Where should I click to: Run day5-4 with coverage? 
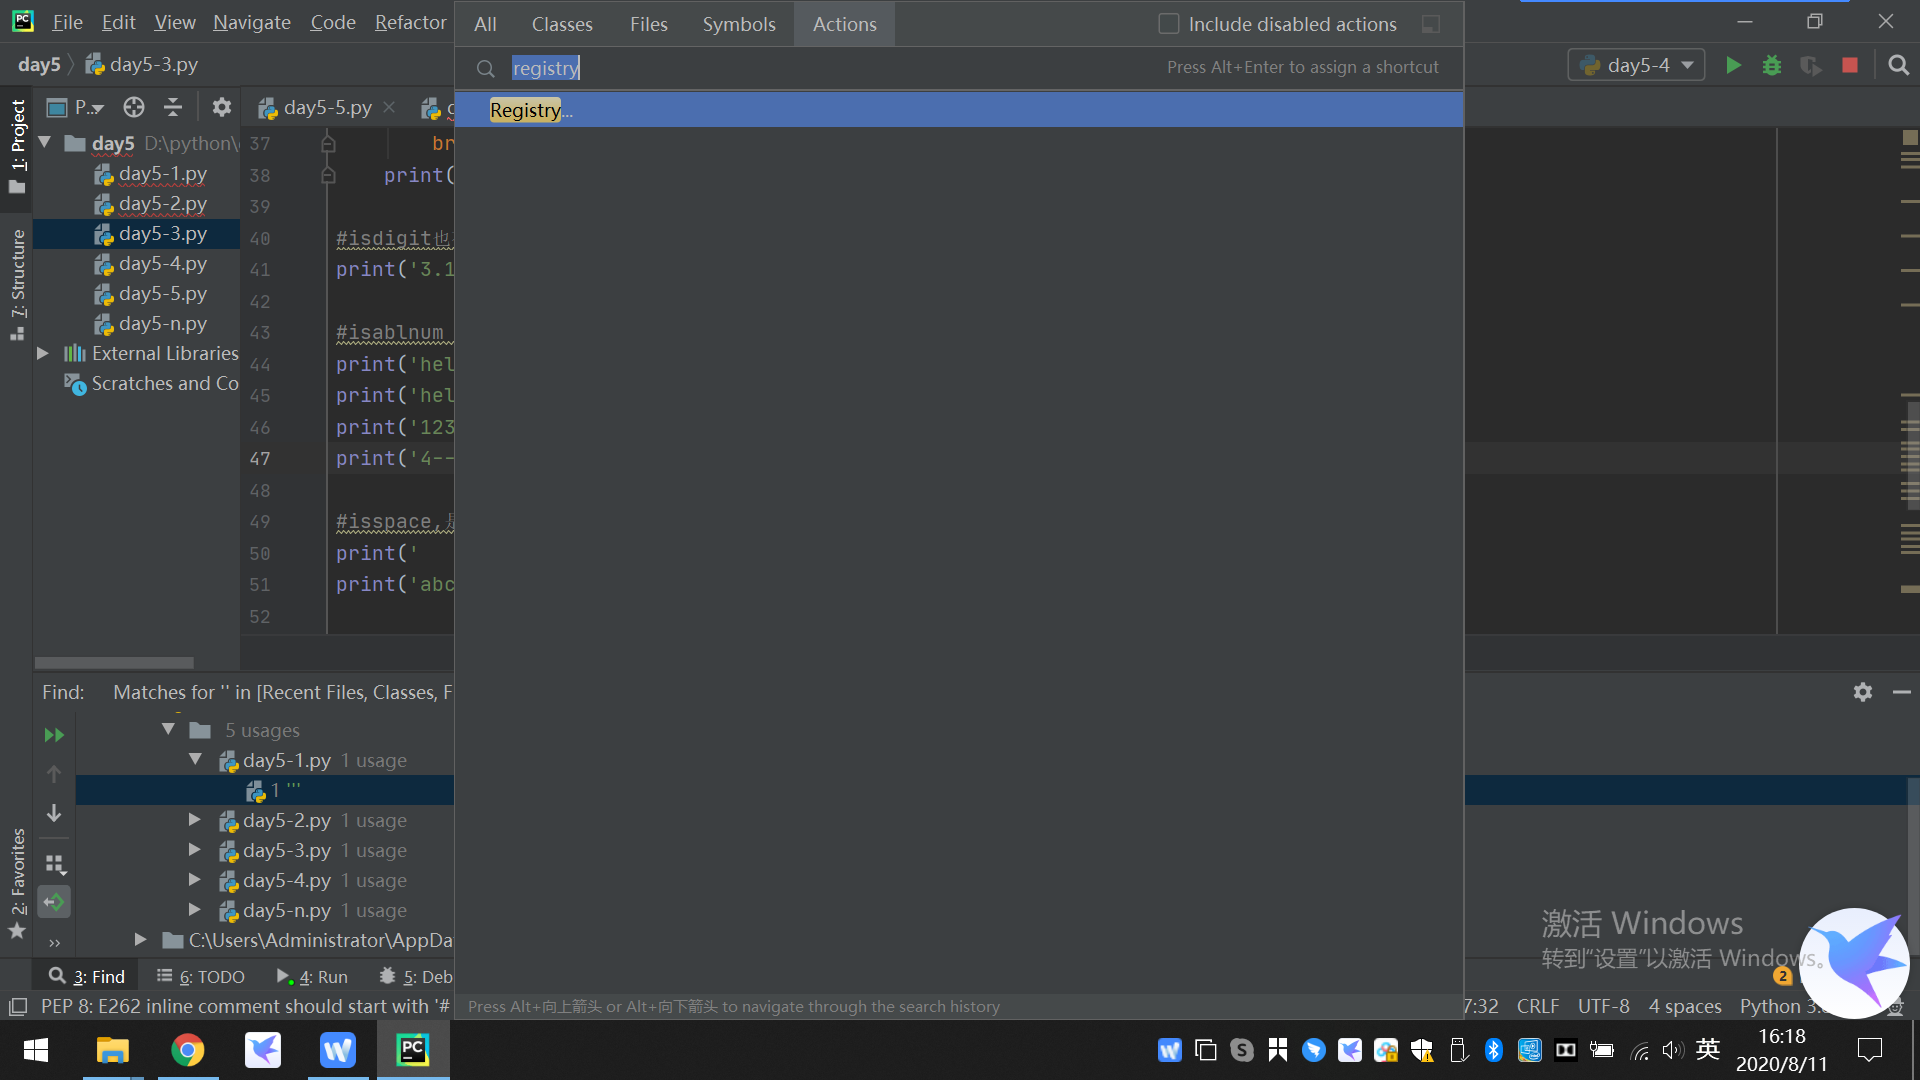pyautogui.click(x=1810, y=65)
